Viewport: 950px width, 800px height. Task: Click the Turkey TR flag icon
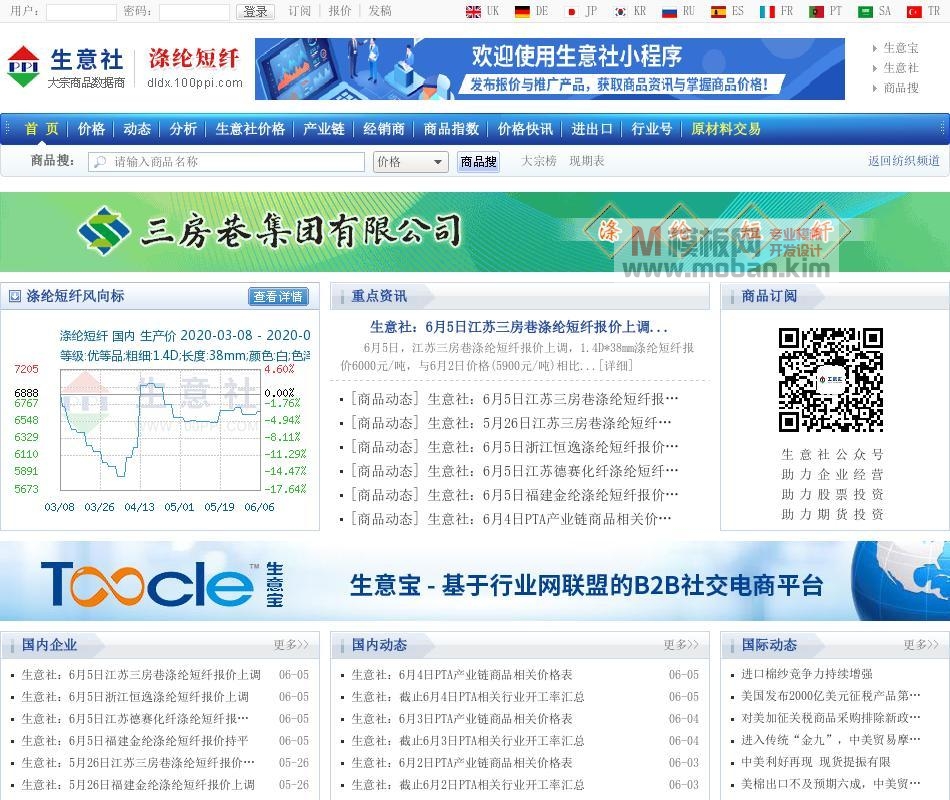[914, 12]
